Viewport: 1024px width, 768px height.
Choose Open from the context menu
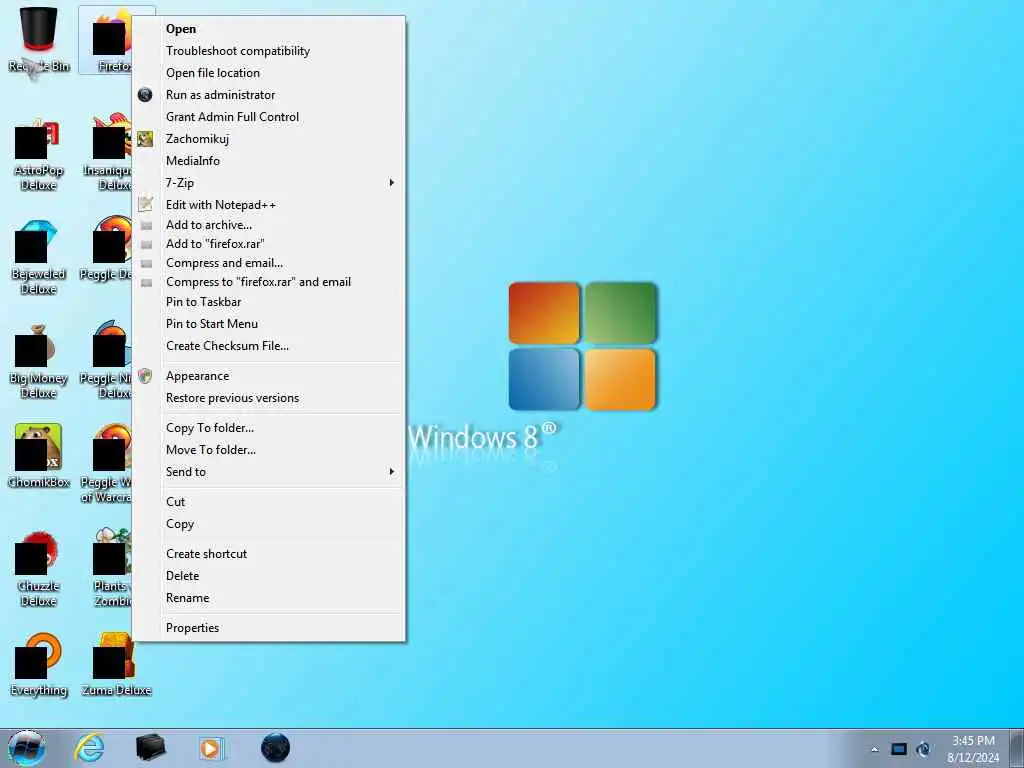(x=269, y=29)
